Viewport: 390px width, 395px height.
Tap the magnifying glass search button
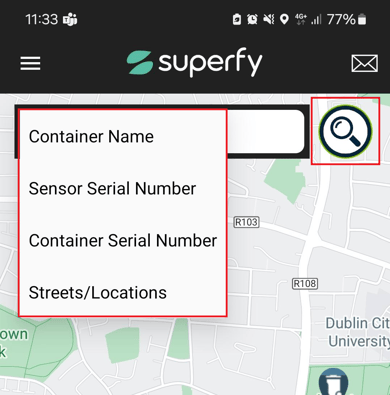(345, 131)
